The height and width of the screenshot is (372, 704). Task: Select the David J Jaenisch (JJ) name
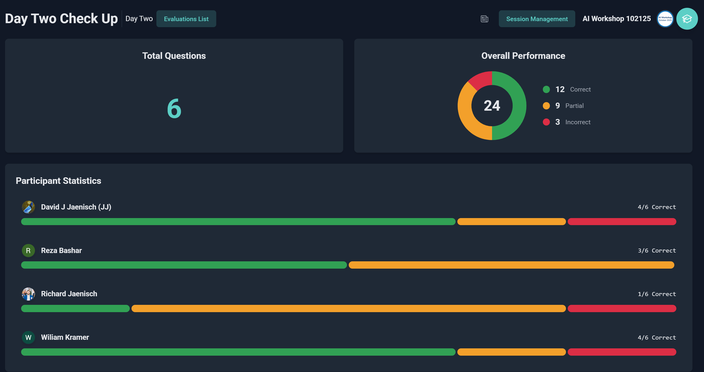[76, 207]
